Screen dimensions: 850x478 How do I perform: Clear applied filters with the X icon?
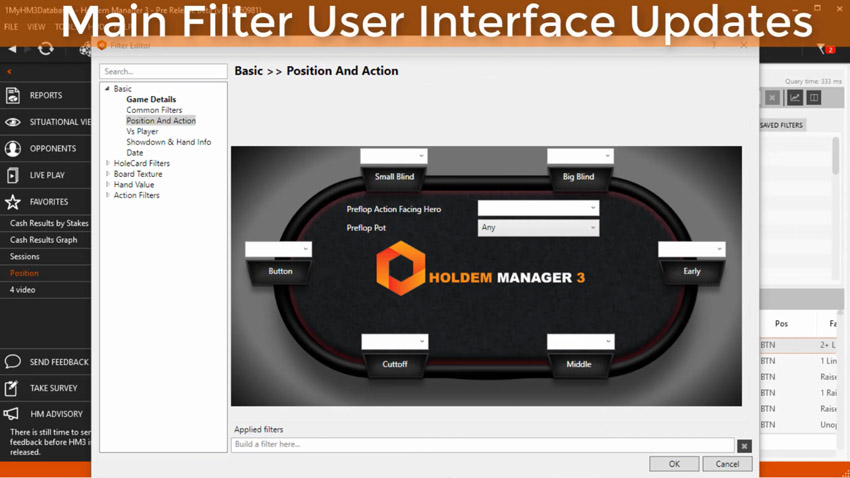click(x=744, y=445)
